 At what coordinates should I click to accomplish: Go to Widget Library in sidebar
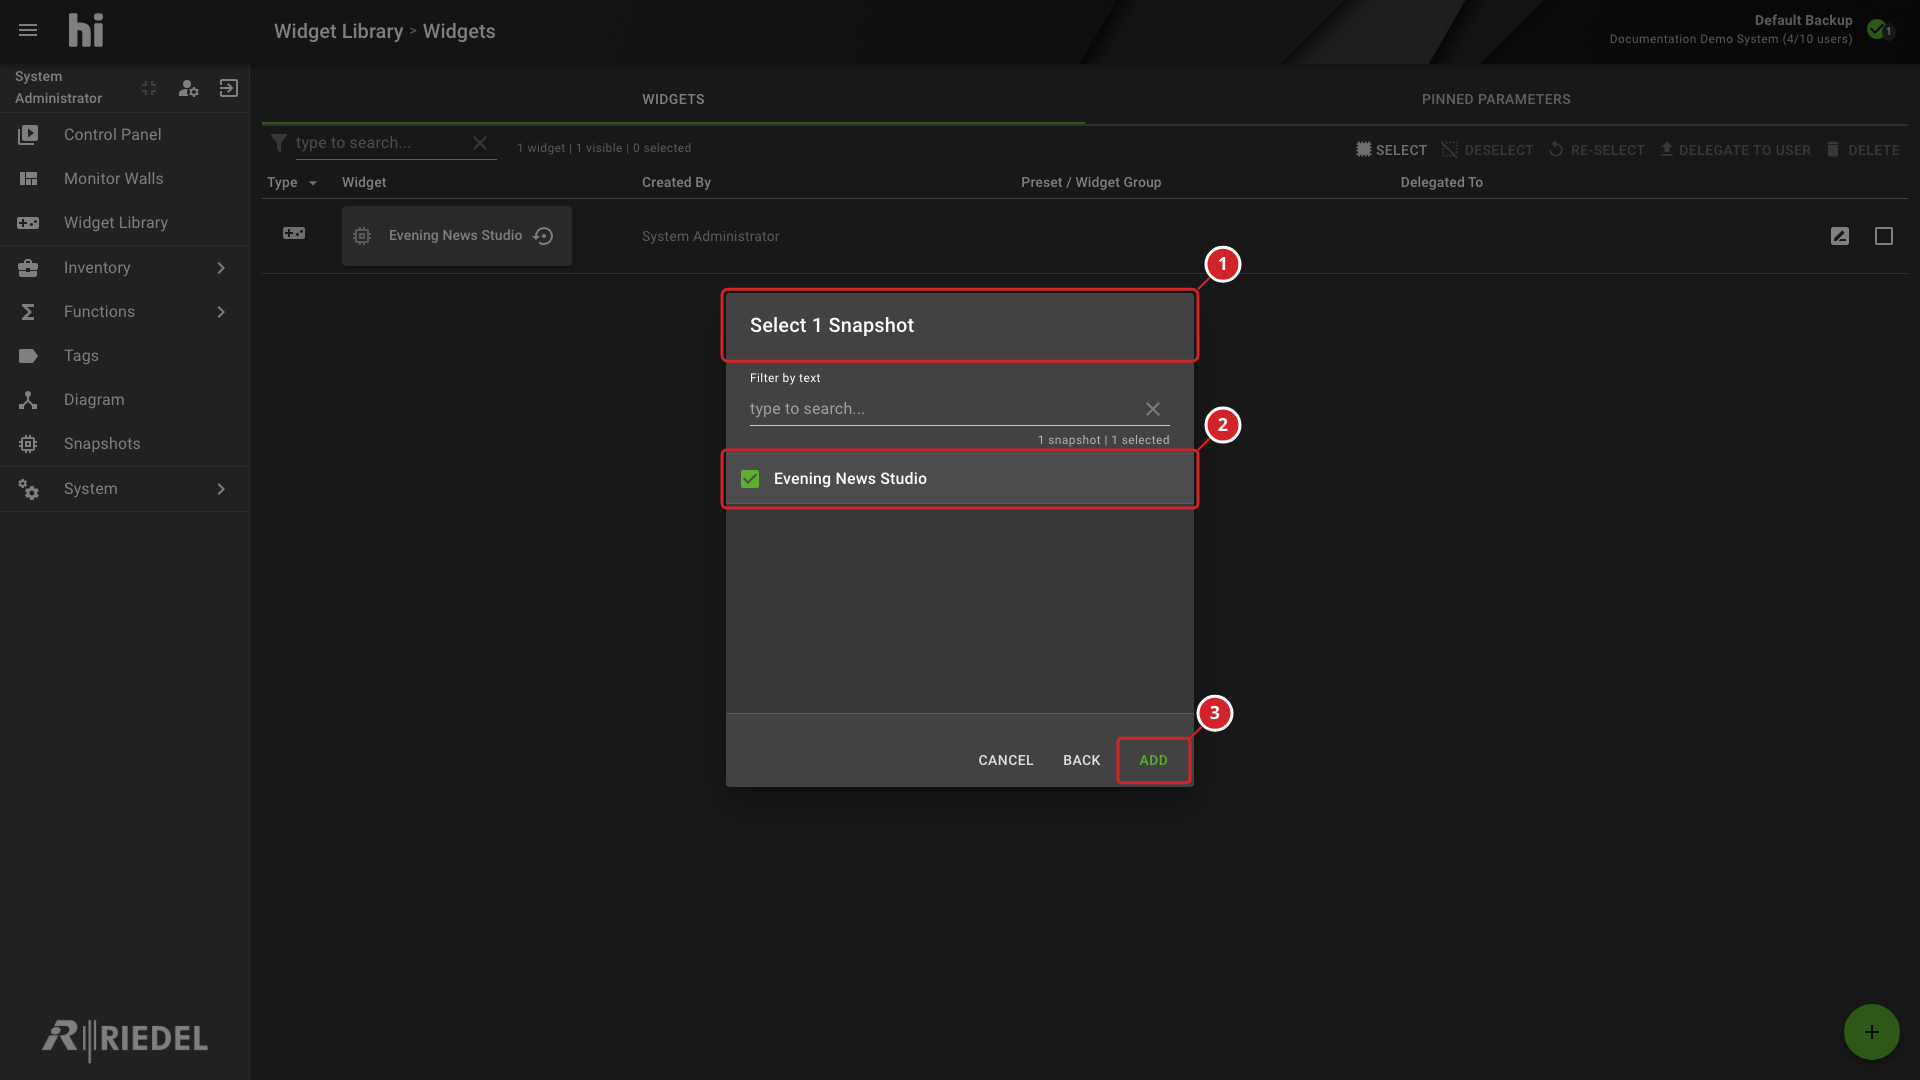[x=125, y=222]
